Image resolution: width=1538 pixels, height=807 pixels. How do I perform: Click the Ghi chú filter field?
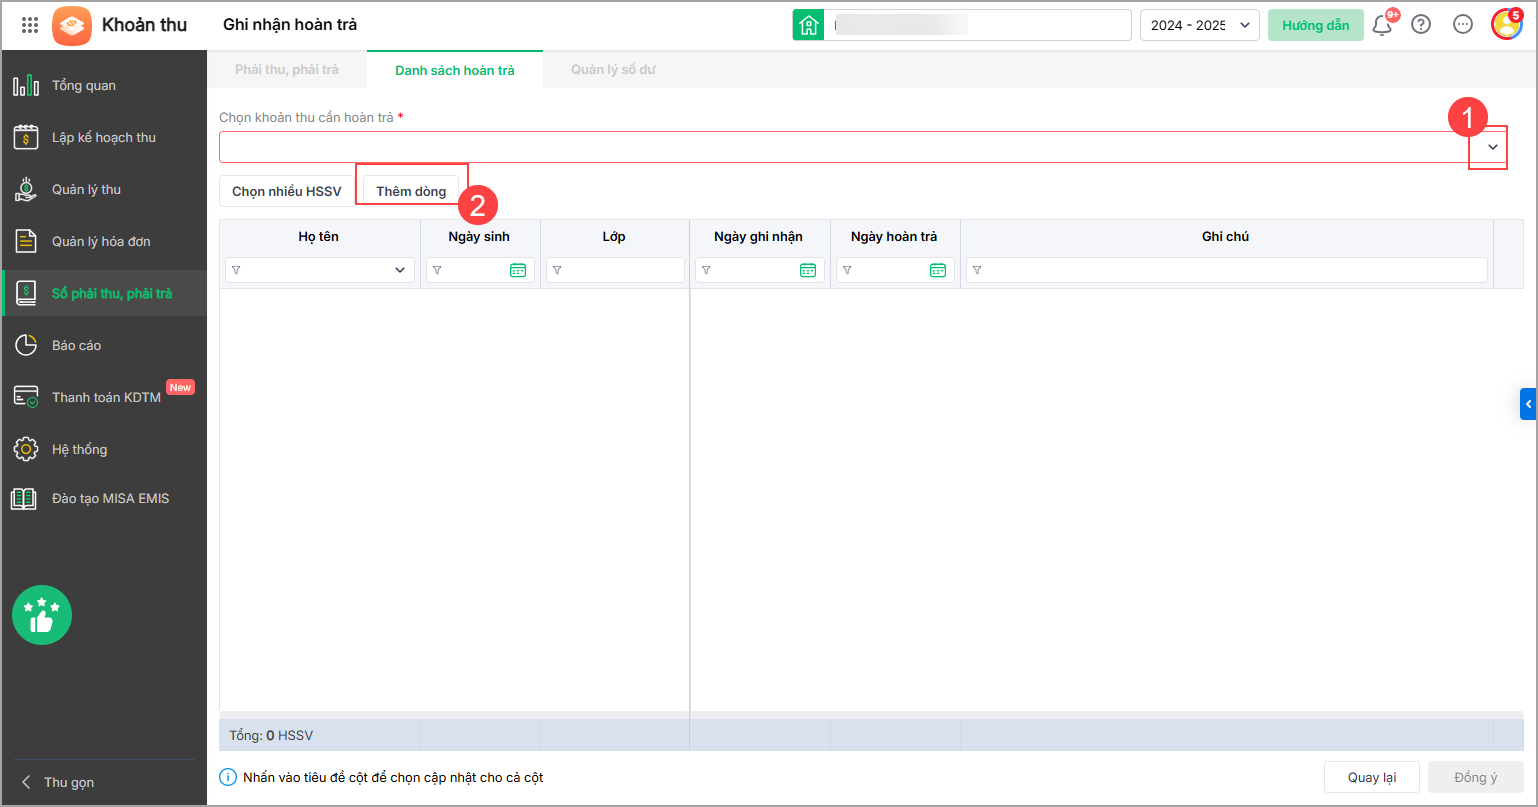[x=1227, y=270]
